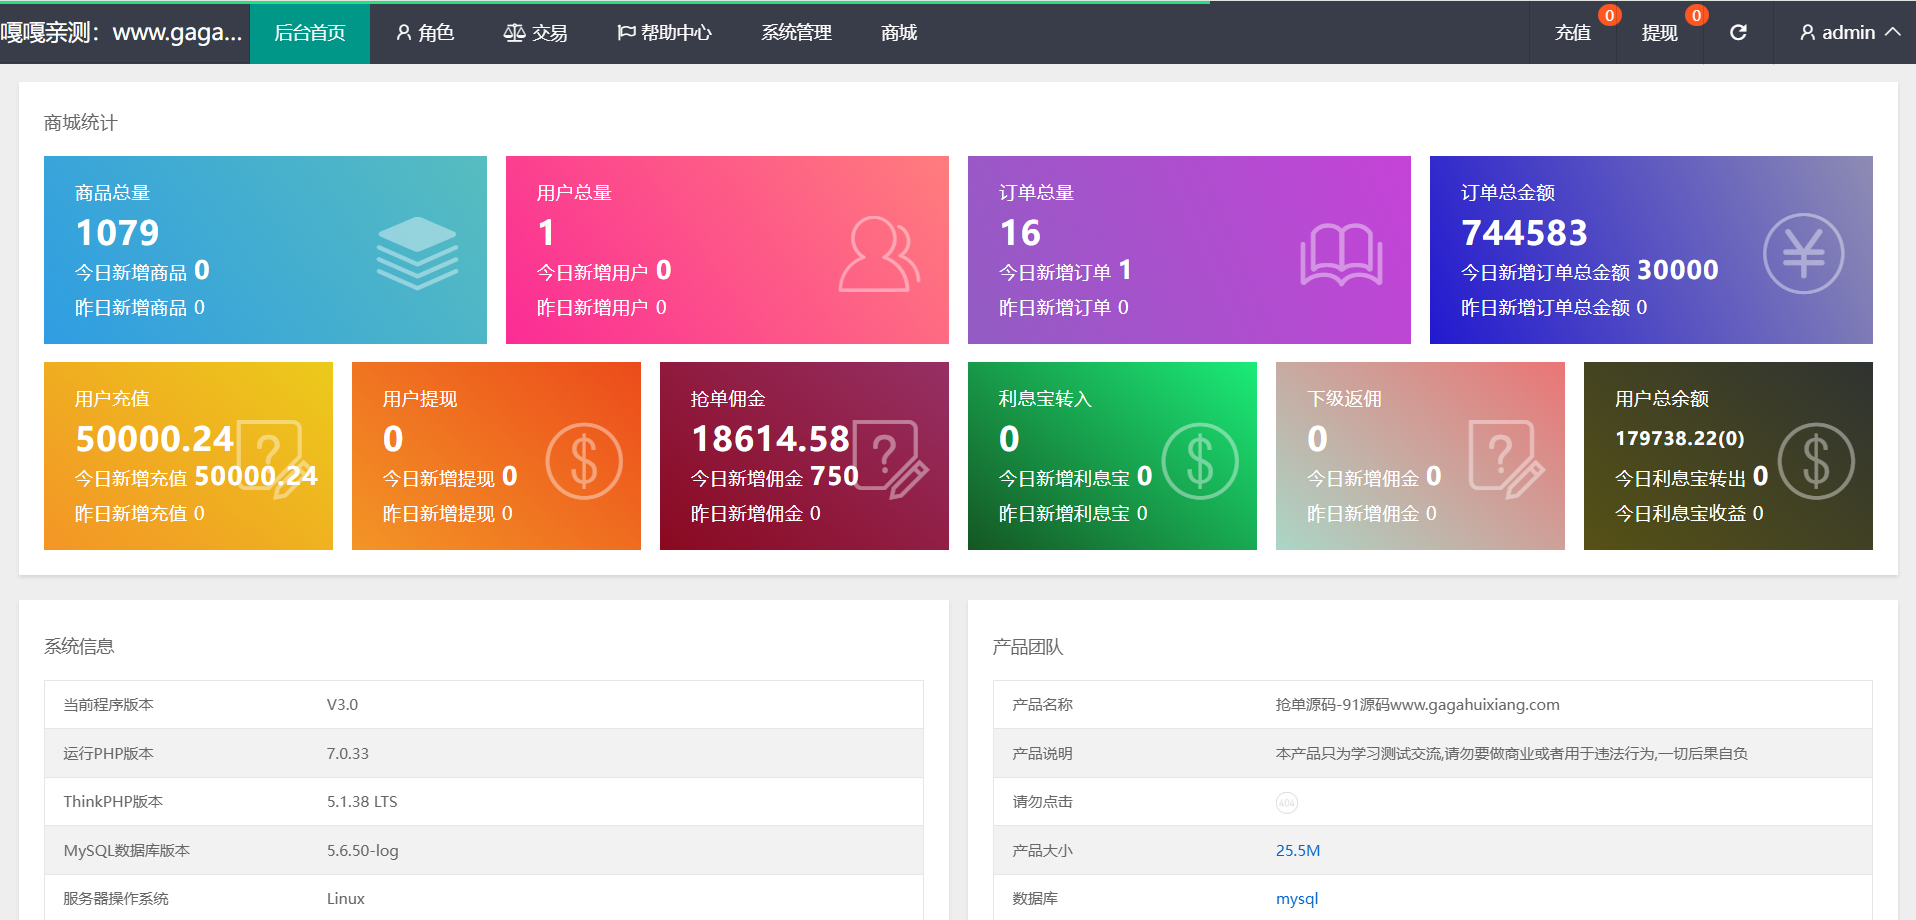Click the dollar icon in 用户提现 card
Viewport: 1916px width, 920px height.
(584, 461)
